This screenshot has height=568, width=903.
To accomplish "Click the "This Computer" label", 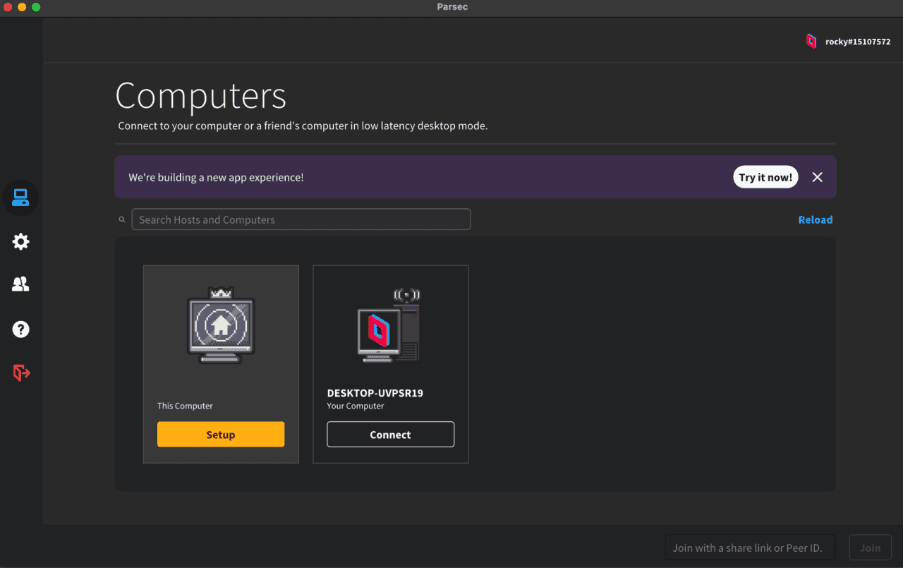I will [x=185, y=406].
